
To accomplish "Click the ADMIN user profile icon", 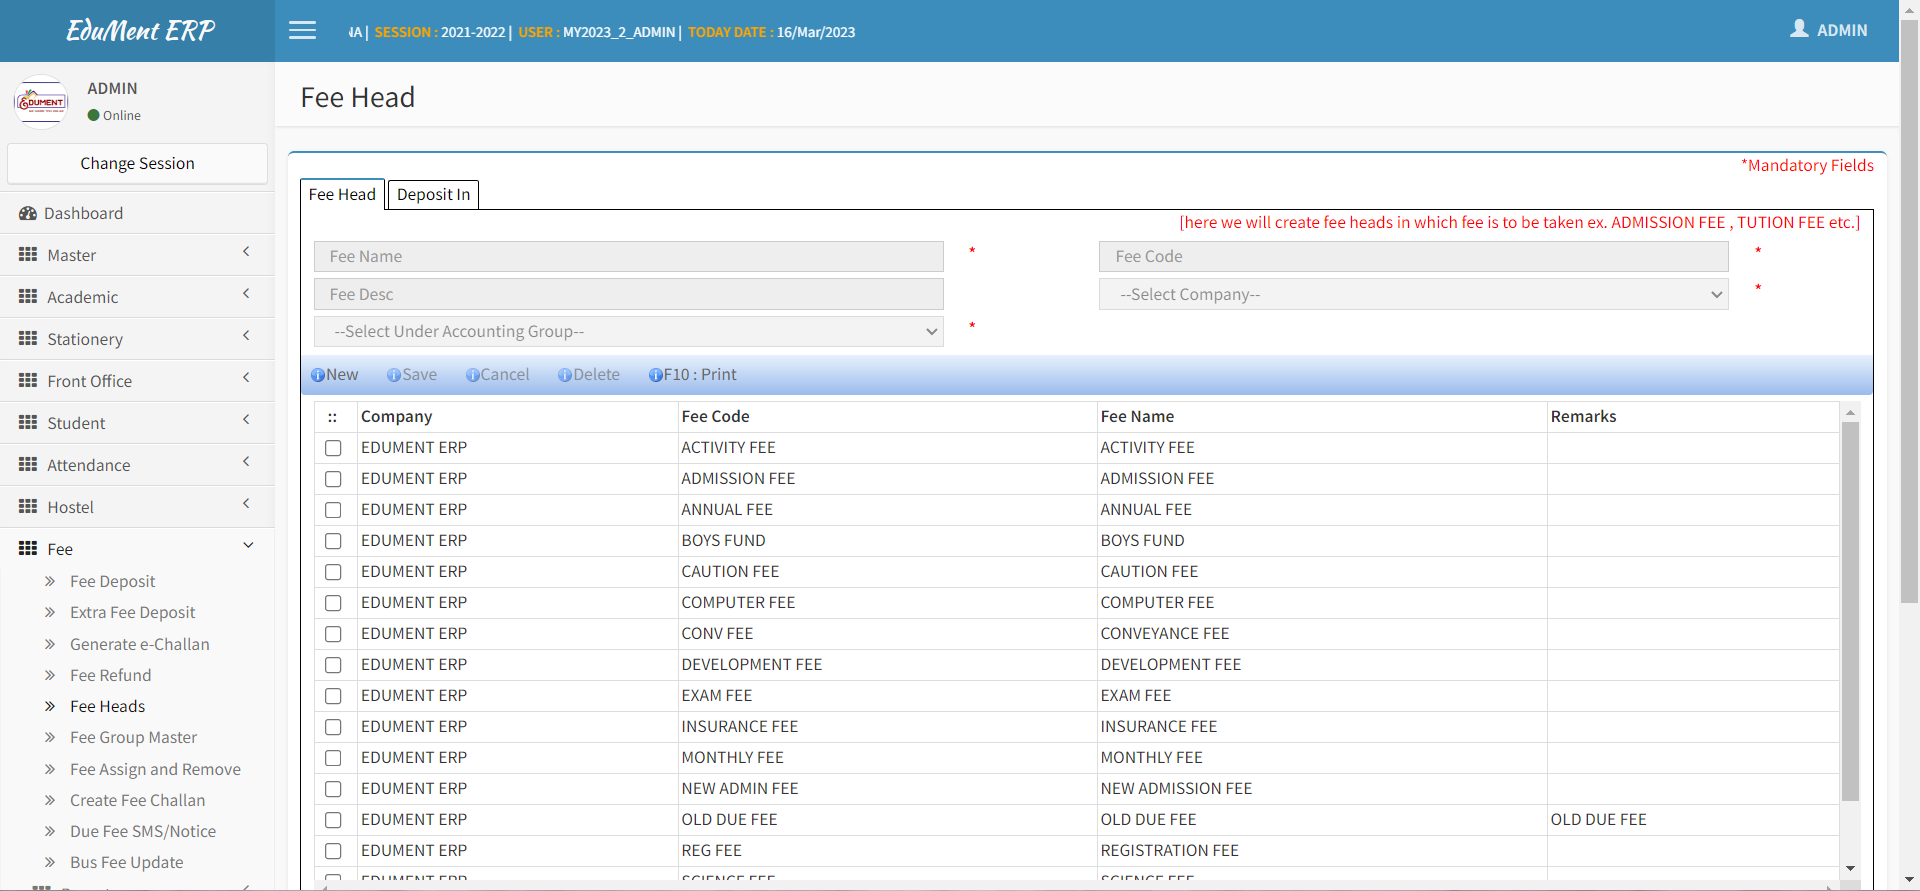I will tap(1799, 29).
